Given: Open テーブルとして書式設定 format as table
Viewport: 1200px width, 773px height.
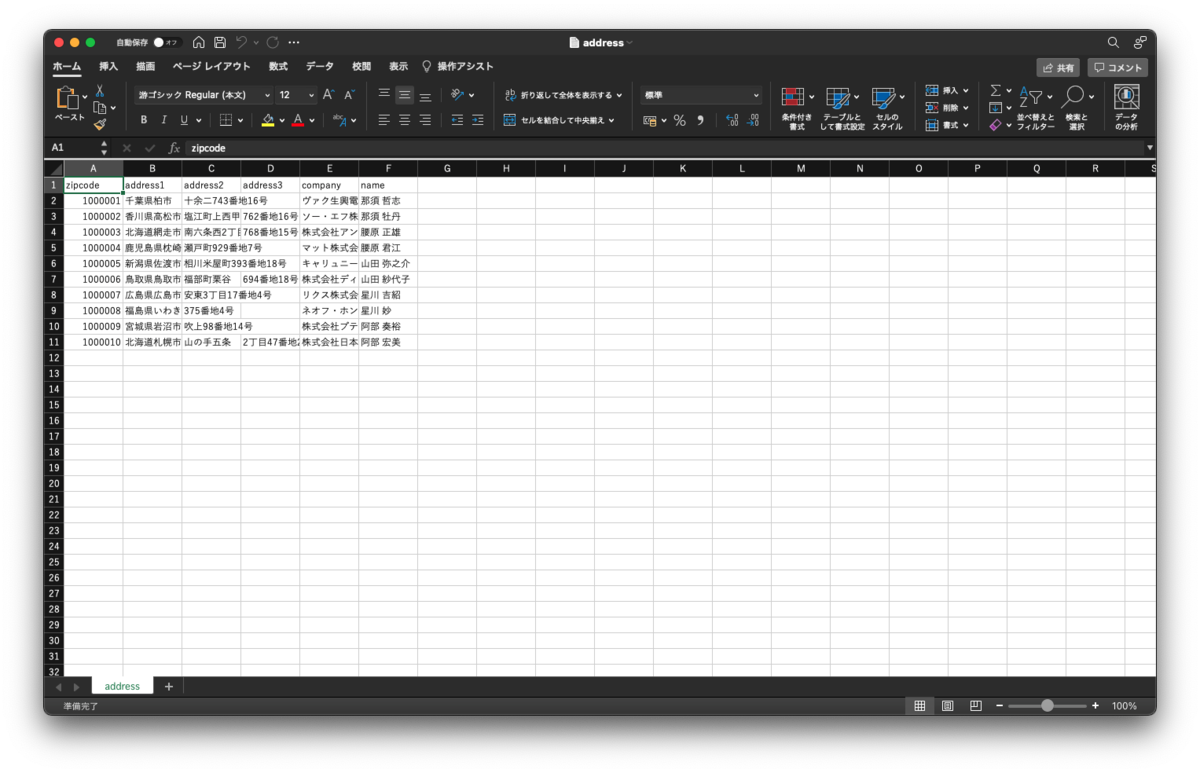Looking at the screenshot, I should tap(843, 108).
